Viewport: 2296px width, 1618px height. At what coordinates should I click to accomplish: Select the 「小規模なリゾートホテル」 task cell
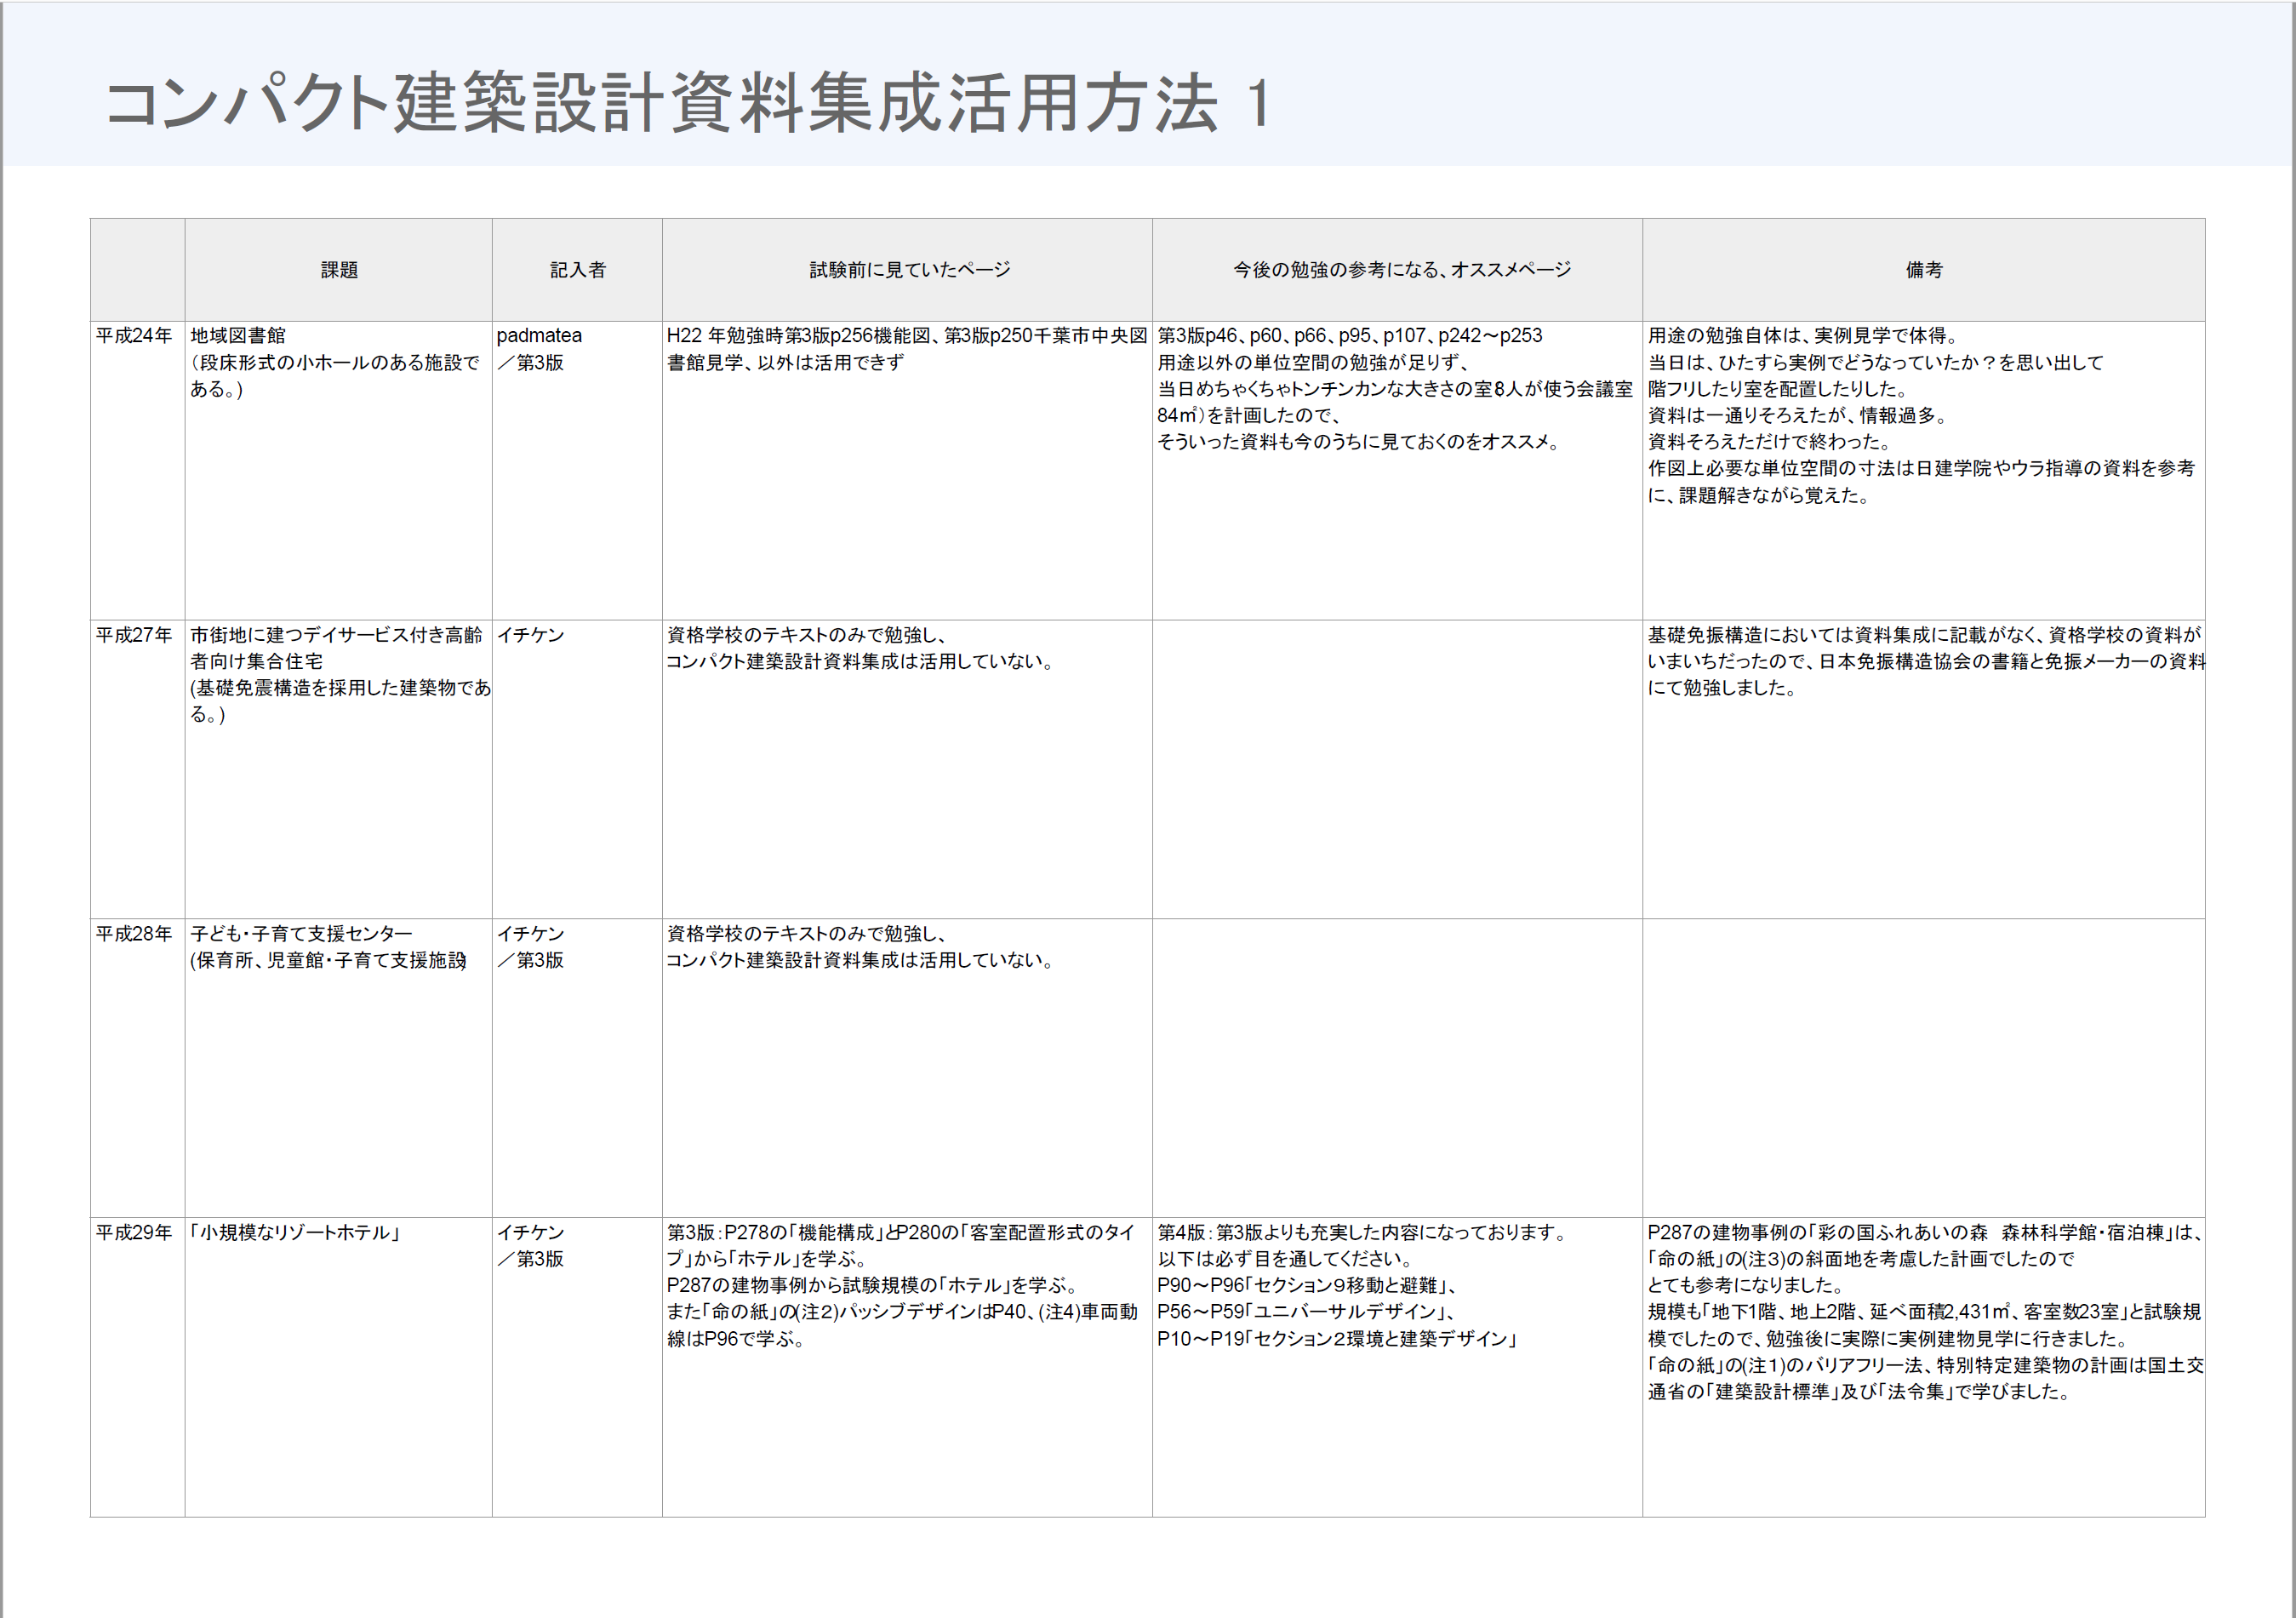[296, 1233]
